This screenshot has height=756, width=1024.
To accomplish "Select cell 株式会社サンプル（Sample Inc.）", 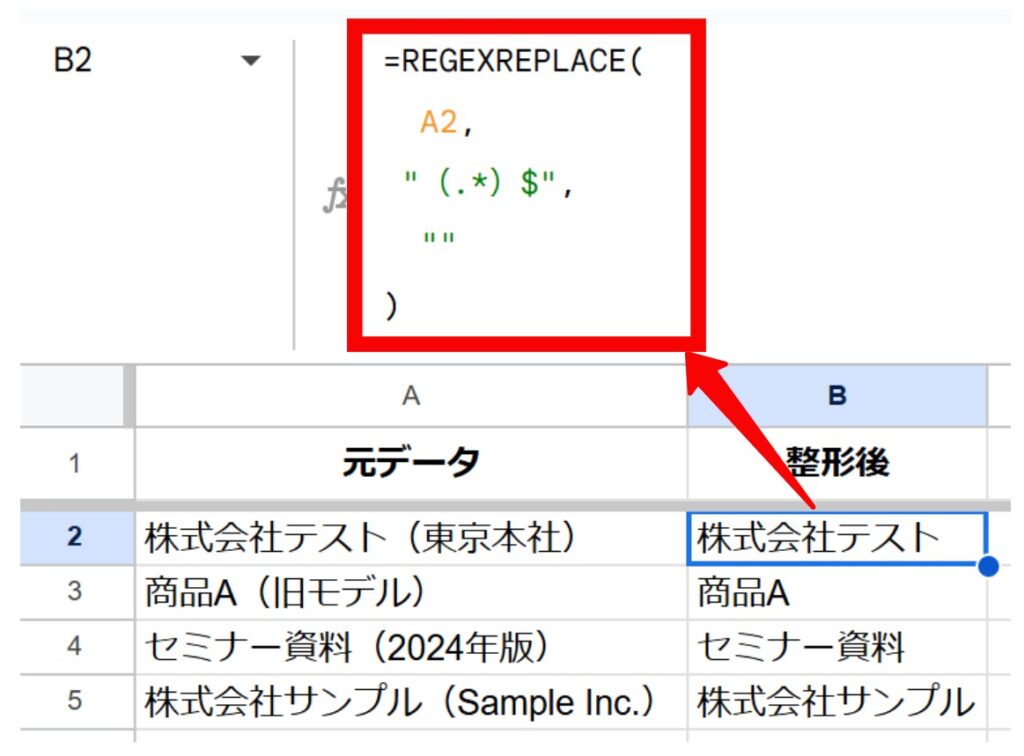I will point(411,702).
